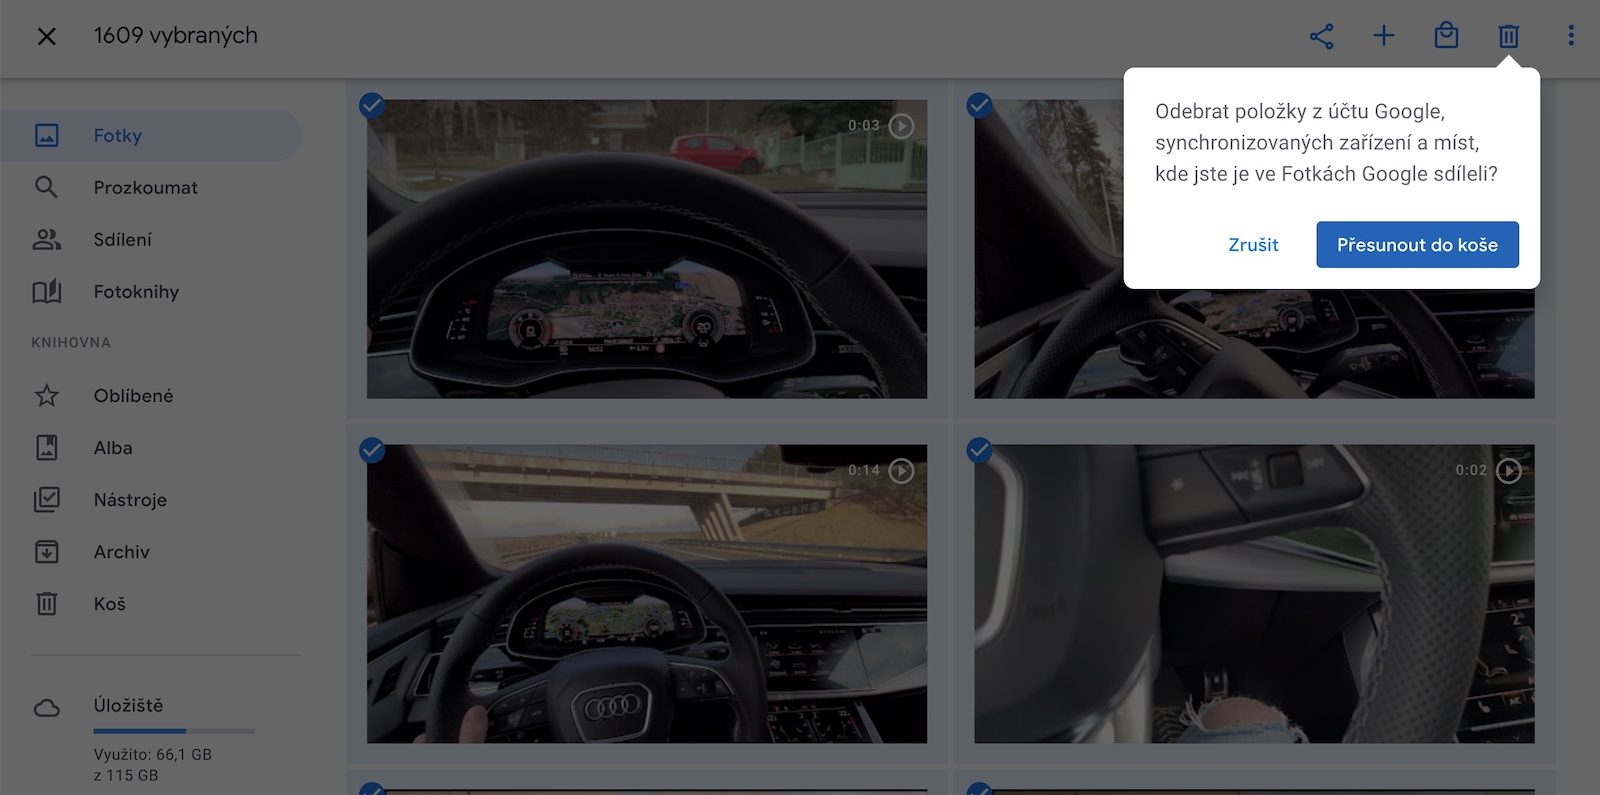This screenshot has width=1600, height=795.
Task: Deselect the top-right video checkmark
Action: (979, 105)
